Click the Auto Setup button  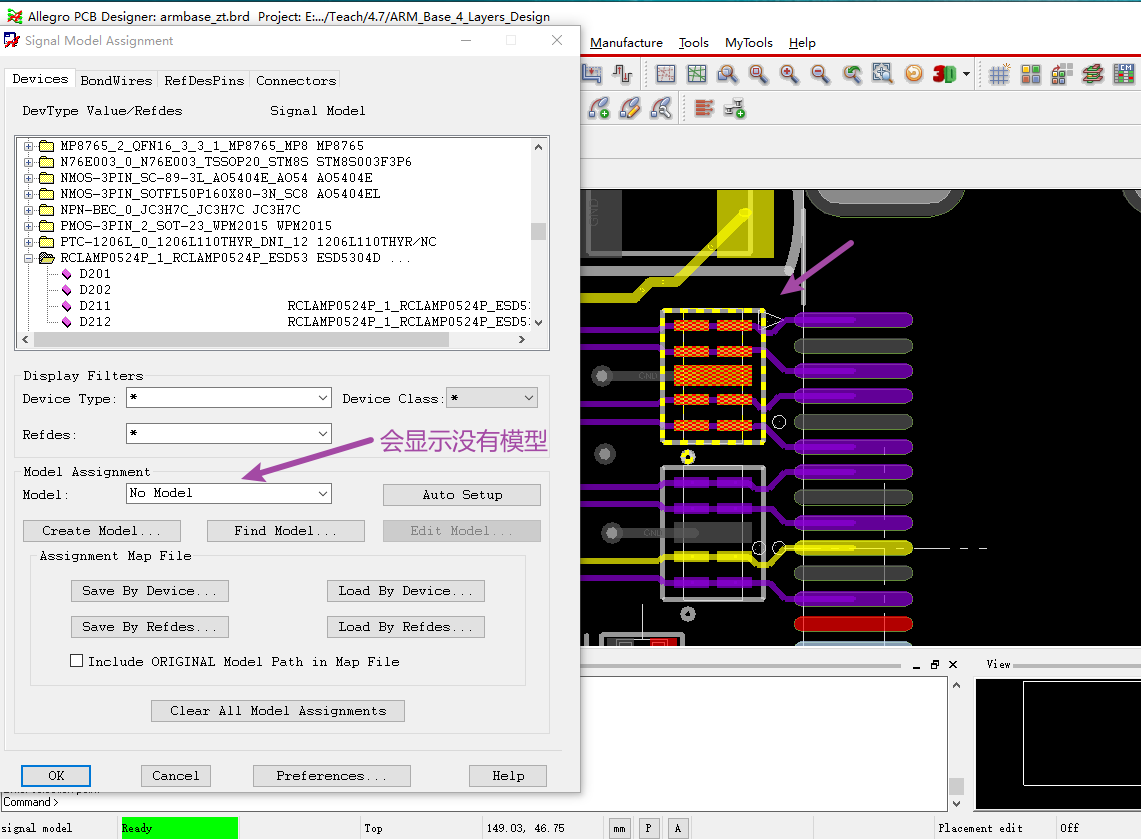pyautogui.click(x=462, y=495)
